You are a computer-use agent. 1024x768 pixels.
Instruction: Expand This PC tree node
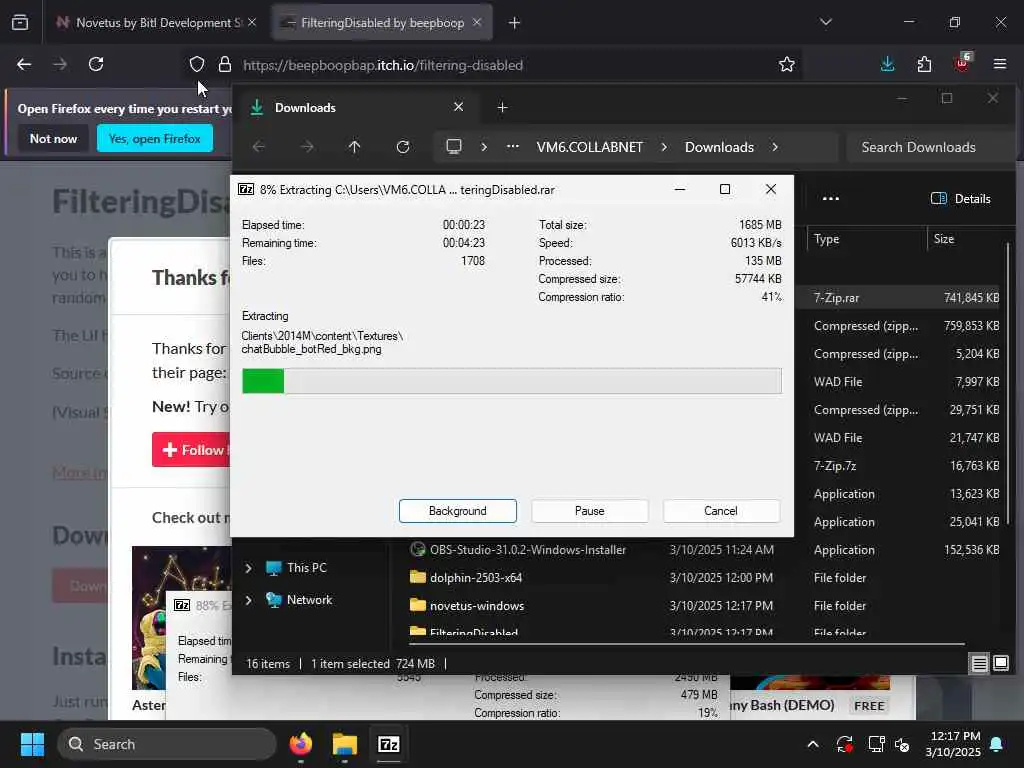248,568
